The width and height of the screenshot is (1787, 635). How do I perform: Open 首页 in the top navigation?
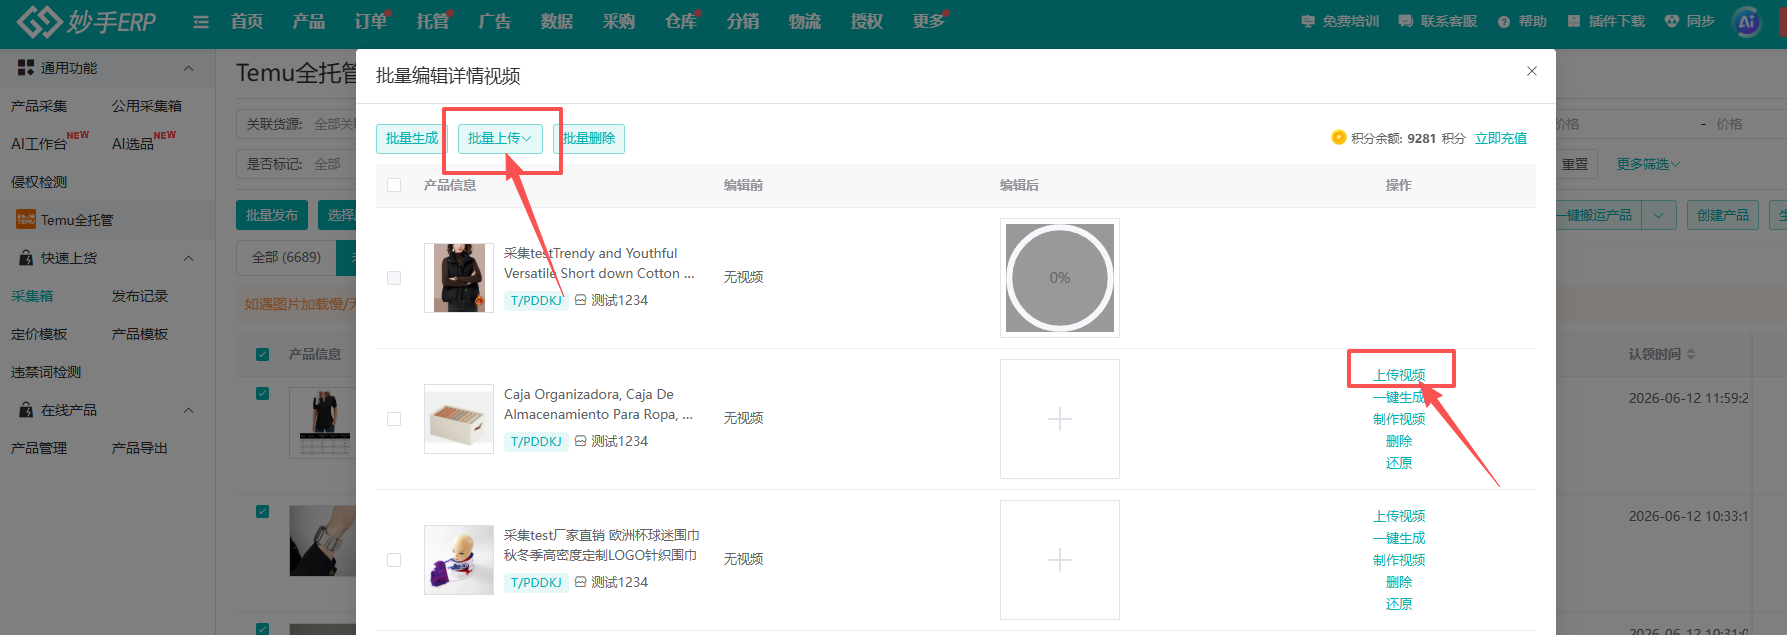pyautogui.click(x=246, y=21)
